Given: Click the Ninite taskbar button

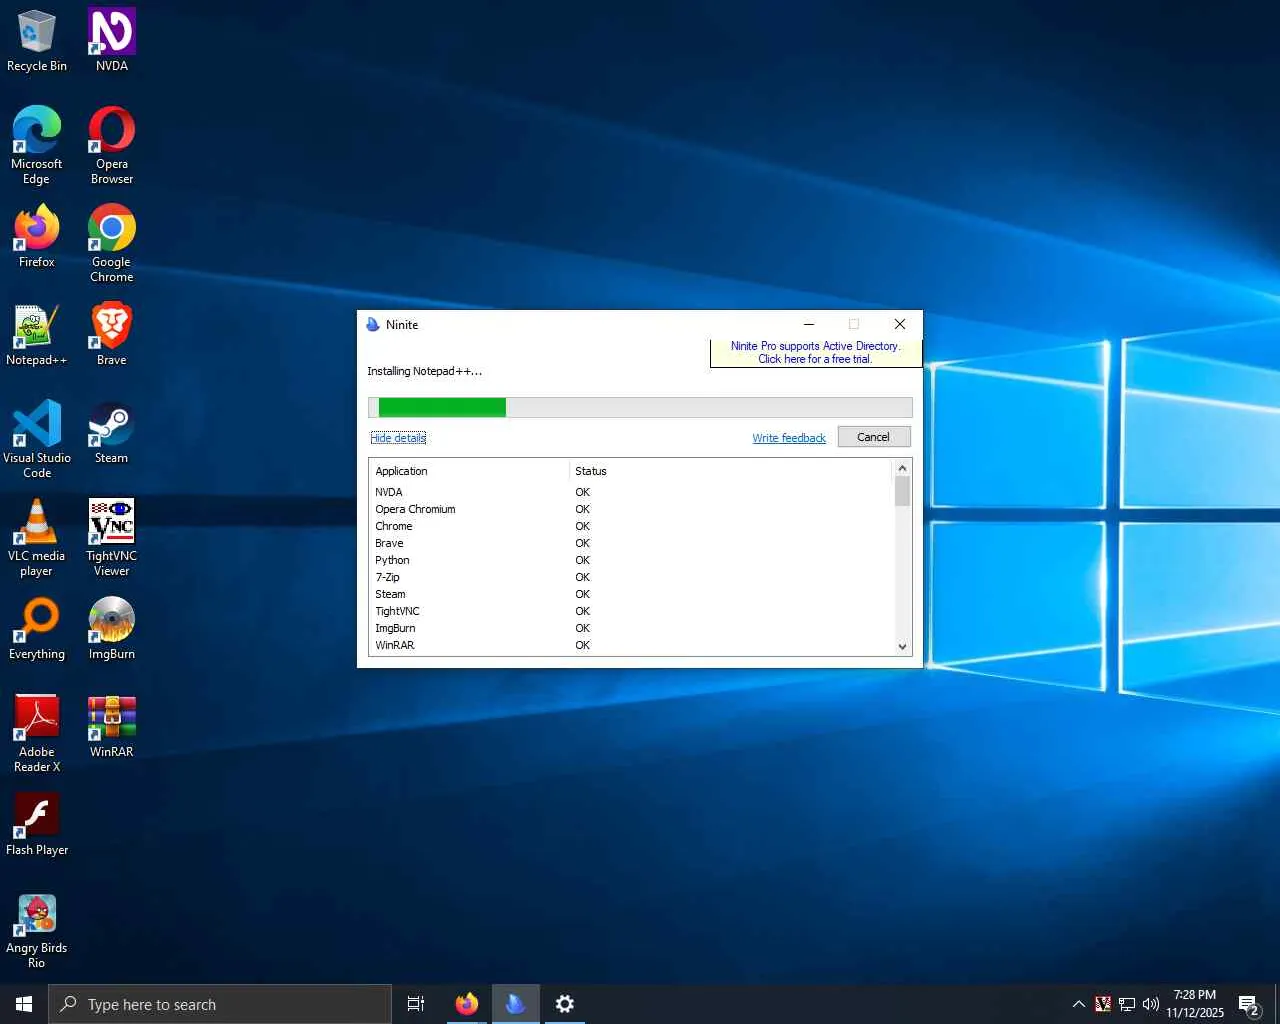Looking at the screenshot, I should click(x=515, y=1004).
